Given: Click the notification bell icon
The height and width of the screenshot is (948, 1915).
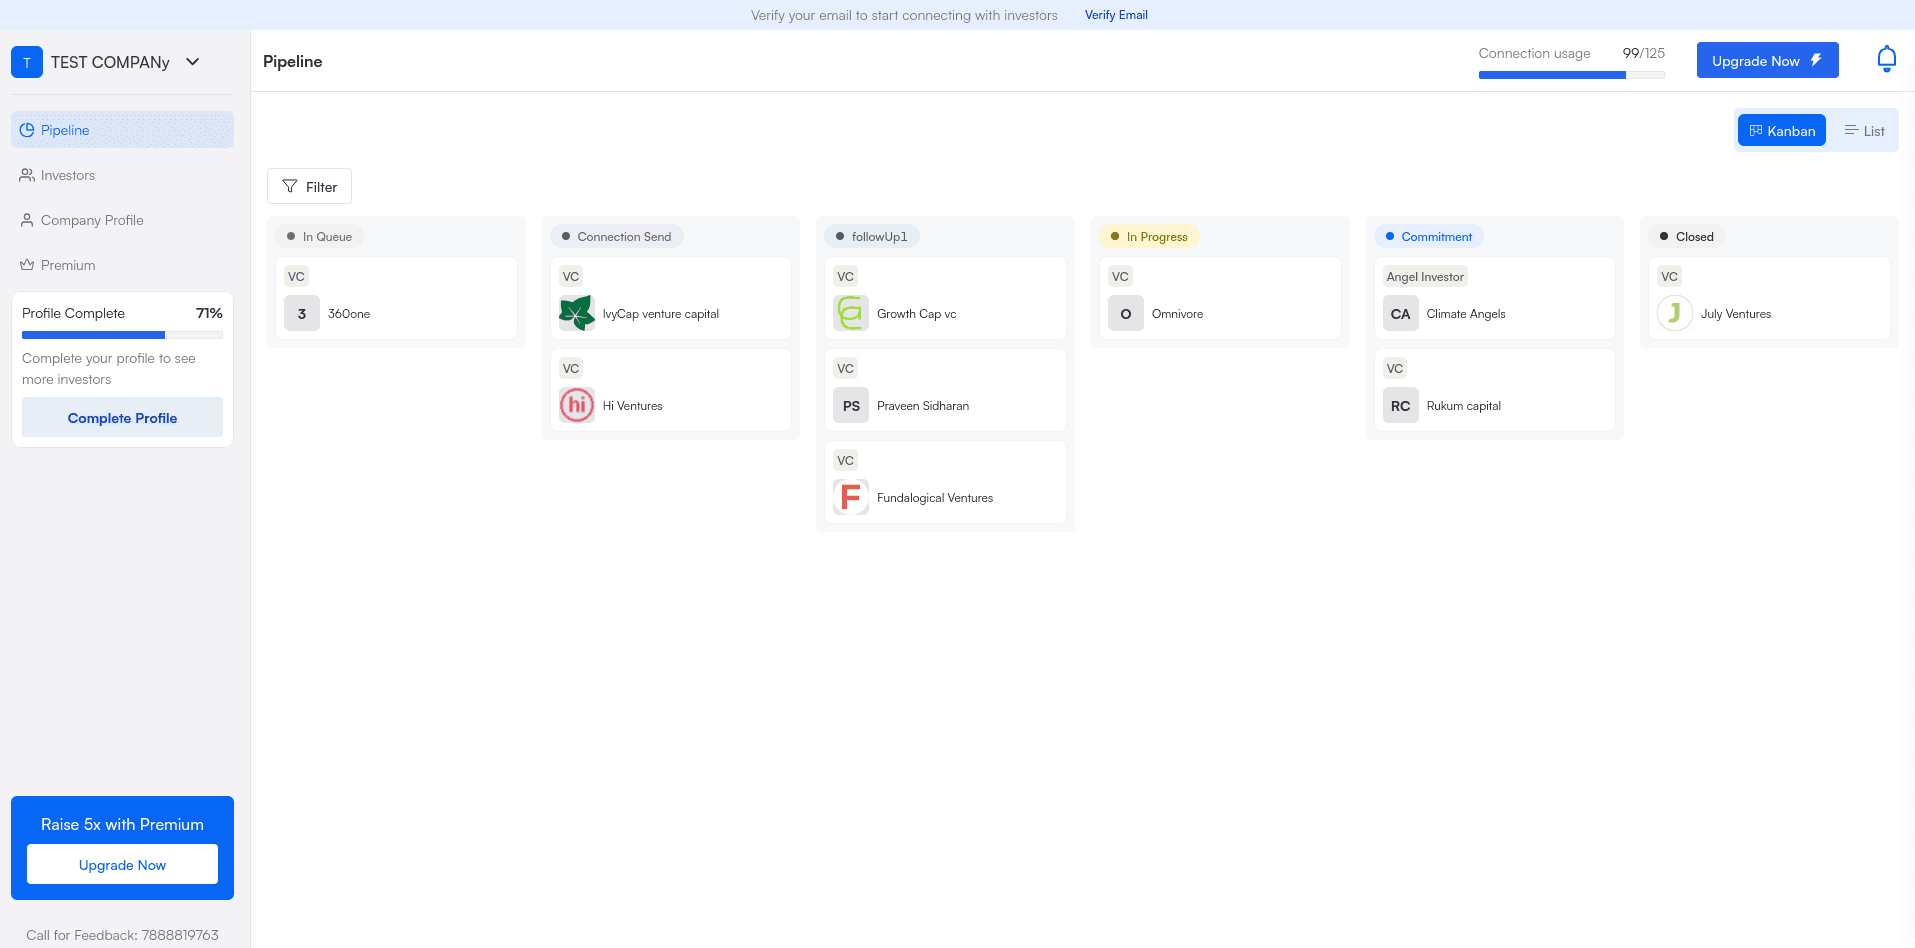Looking at the screenshot, I should point(1886,60).
